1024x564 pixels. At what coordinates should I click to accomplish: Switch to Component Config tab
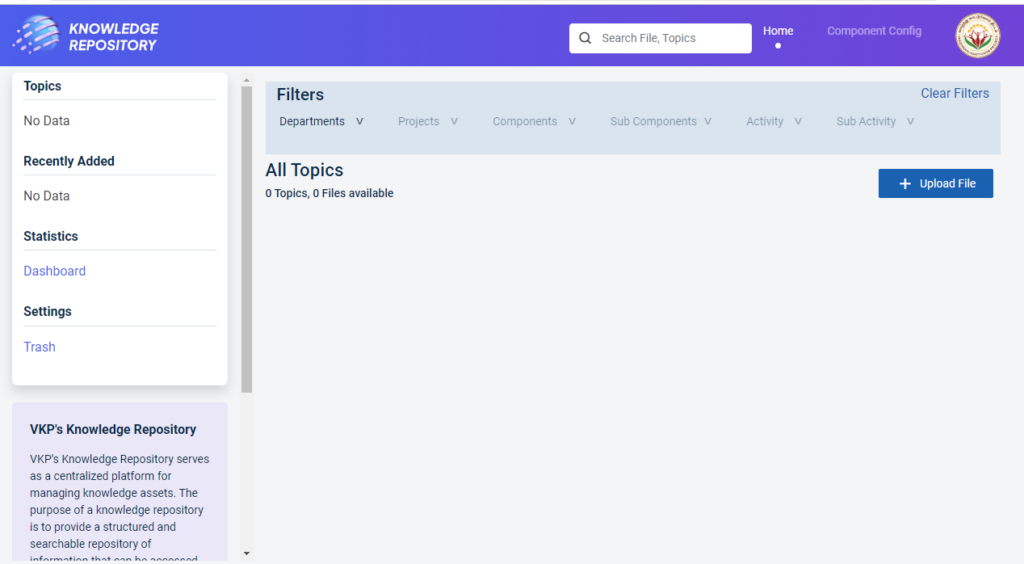[x=874, y=31]
